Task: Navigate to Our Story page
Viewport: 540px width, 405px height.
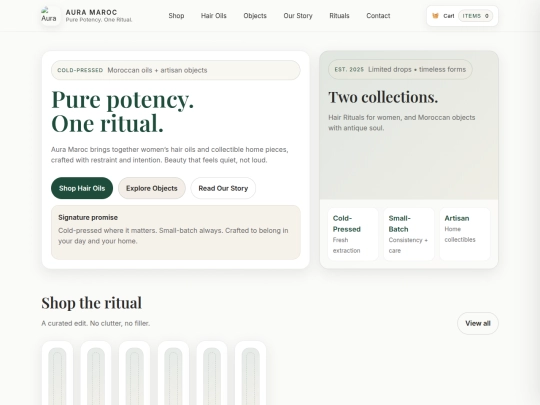Action: tap(298, 16)
